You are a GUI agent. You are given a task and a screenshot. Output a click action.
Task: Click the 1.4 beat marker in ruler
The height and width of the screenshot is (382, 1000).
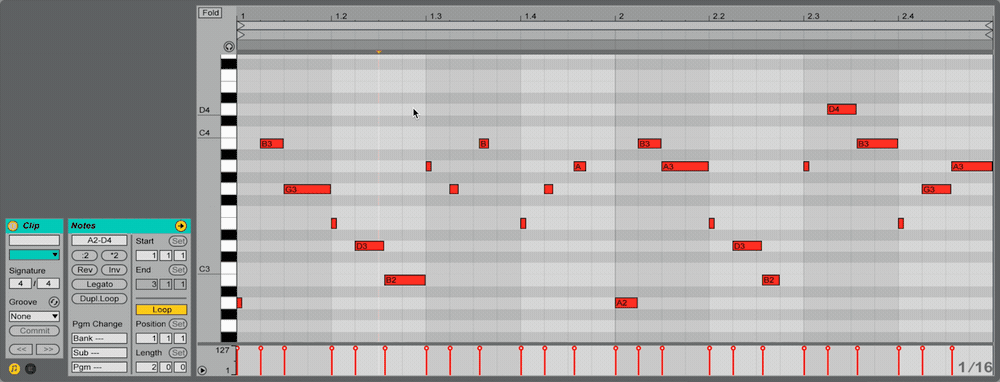(x=530, y=16)
